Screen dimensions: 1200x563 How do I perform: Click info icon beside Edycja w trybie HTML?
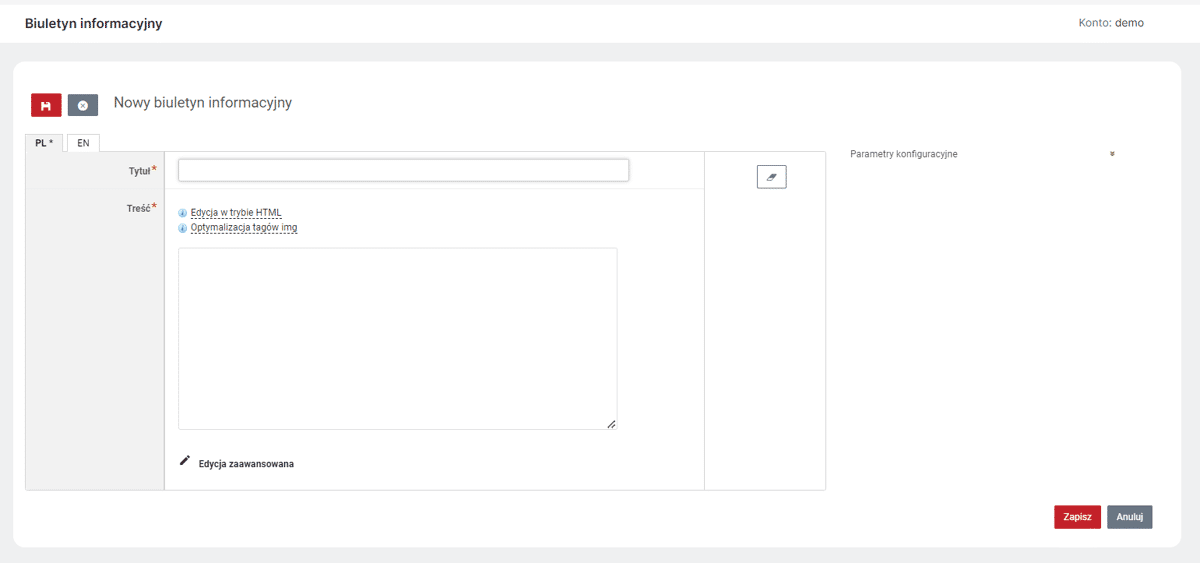183,213
